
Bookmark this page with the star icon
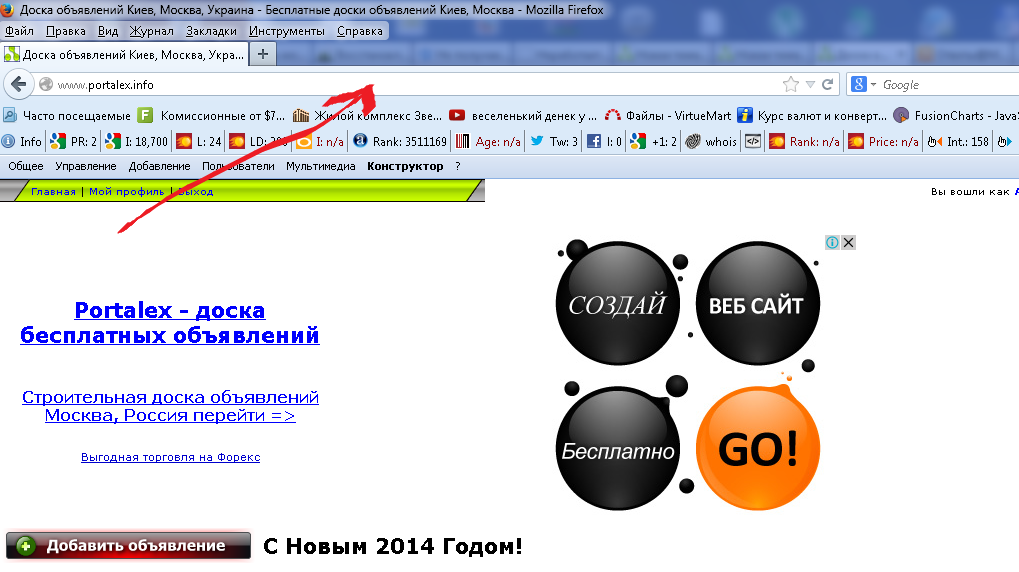791,84
